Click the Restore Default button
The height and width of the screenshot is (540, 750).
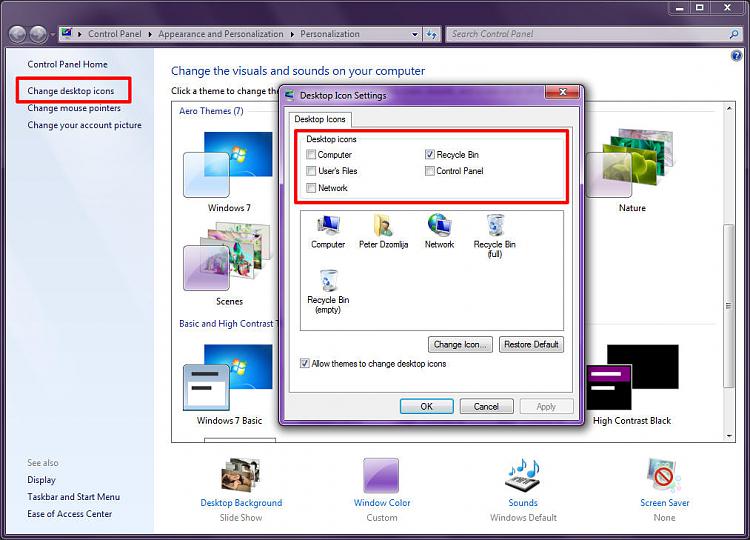(x=531, y=344)
